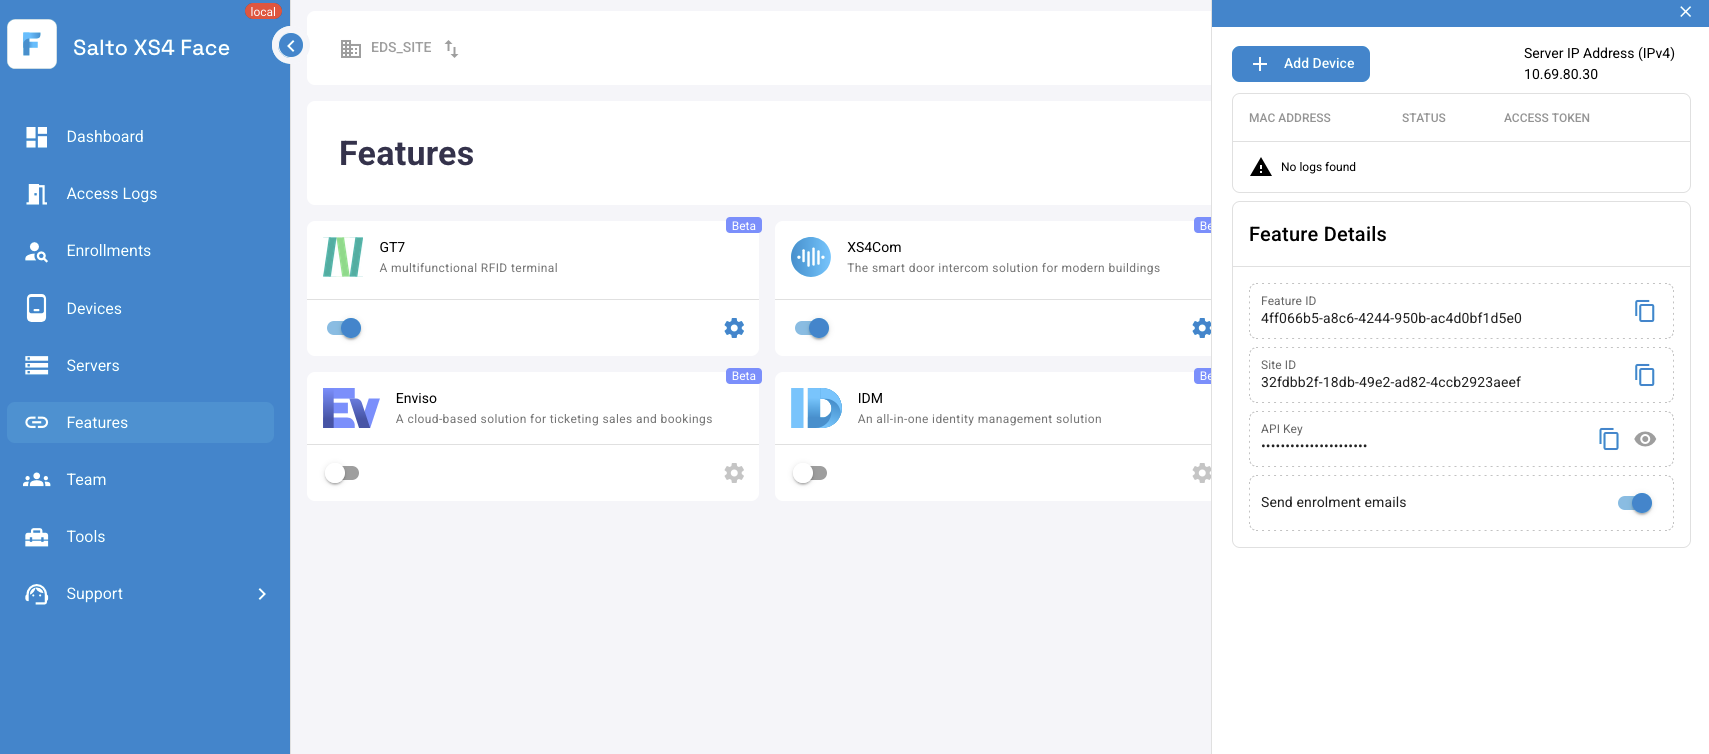
Task: Click the server IP 10.69.80.30
Action: point(1561,75)
